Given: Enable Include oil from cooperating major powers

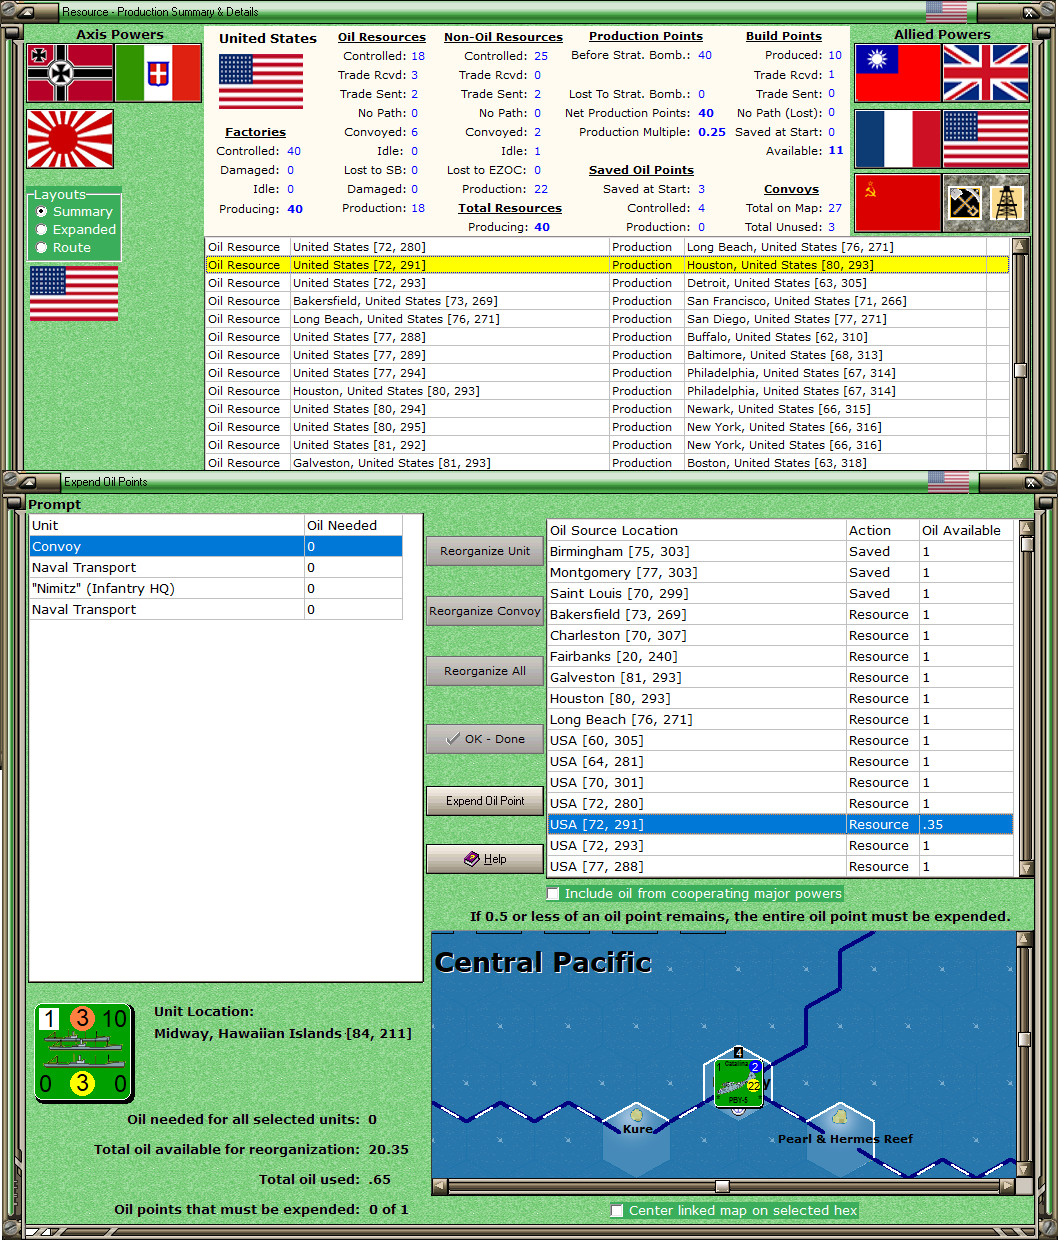Looking at the screenshot, I should click(553, 894).
